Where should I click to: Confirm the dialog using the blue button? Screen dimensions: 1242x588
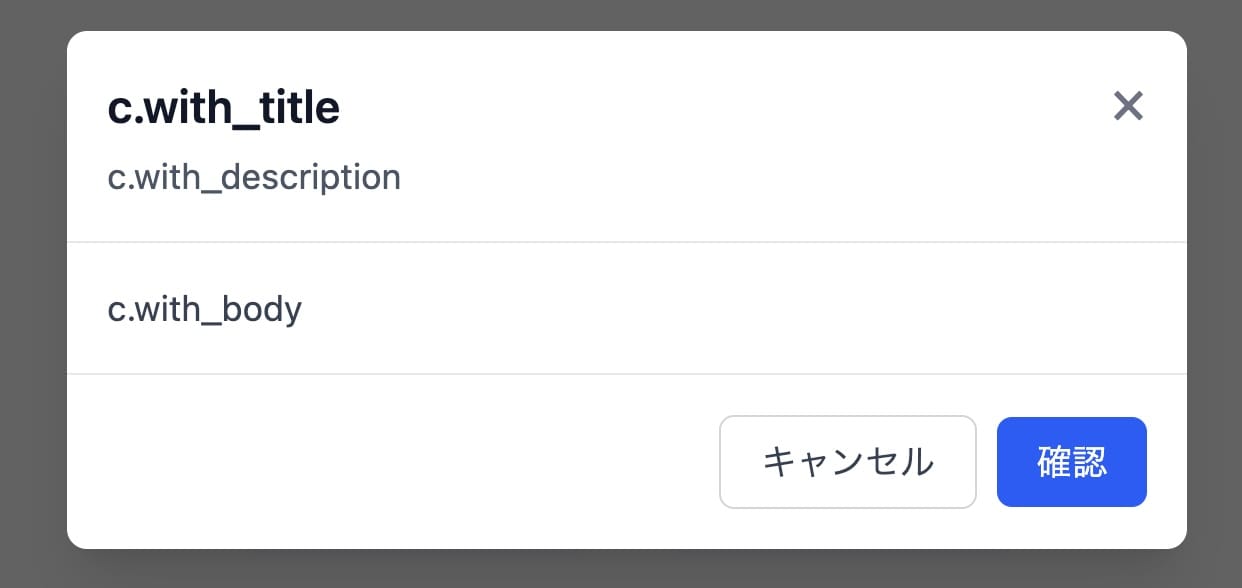coord(1071,462)
